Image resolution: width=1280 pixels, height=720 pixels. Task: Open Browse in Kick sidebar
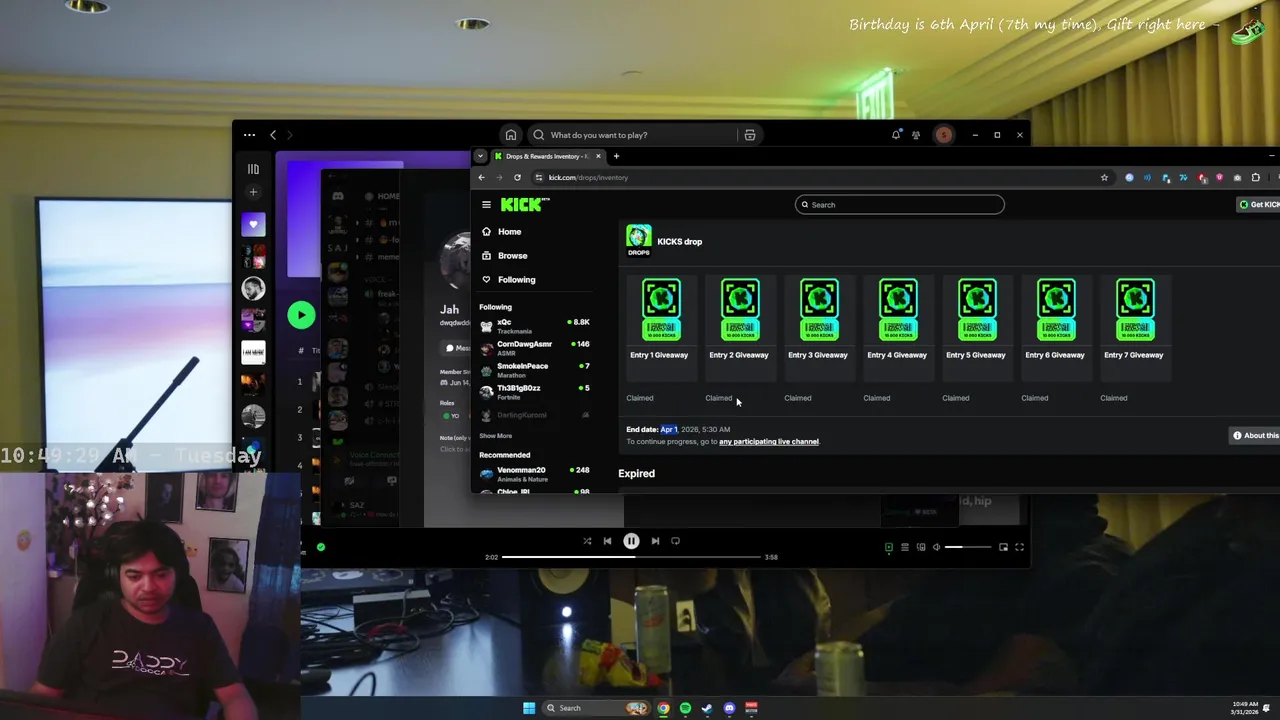pyautogui.click(x=512, y=256)
